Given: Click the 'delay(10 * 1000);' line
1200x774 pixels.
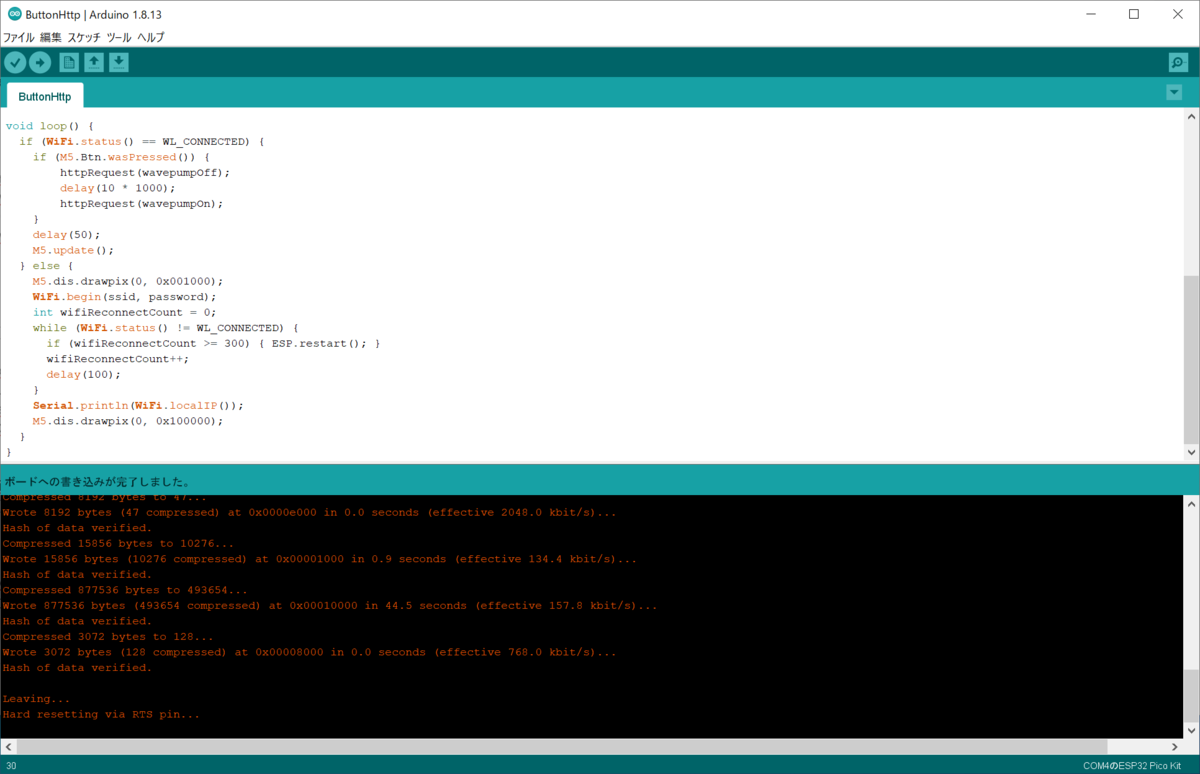Looking at the screenshot, I should [117, 188].
